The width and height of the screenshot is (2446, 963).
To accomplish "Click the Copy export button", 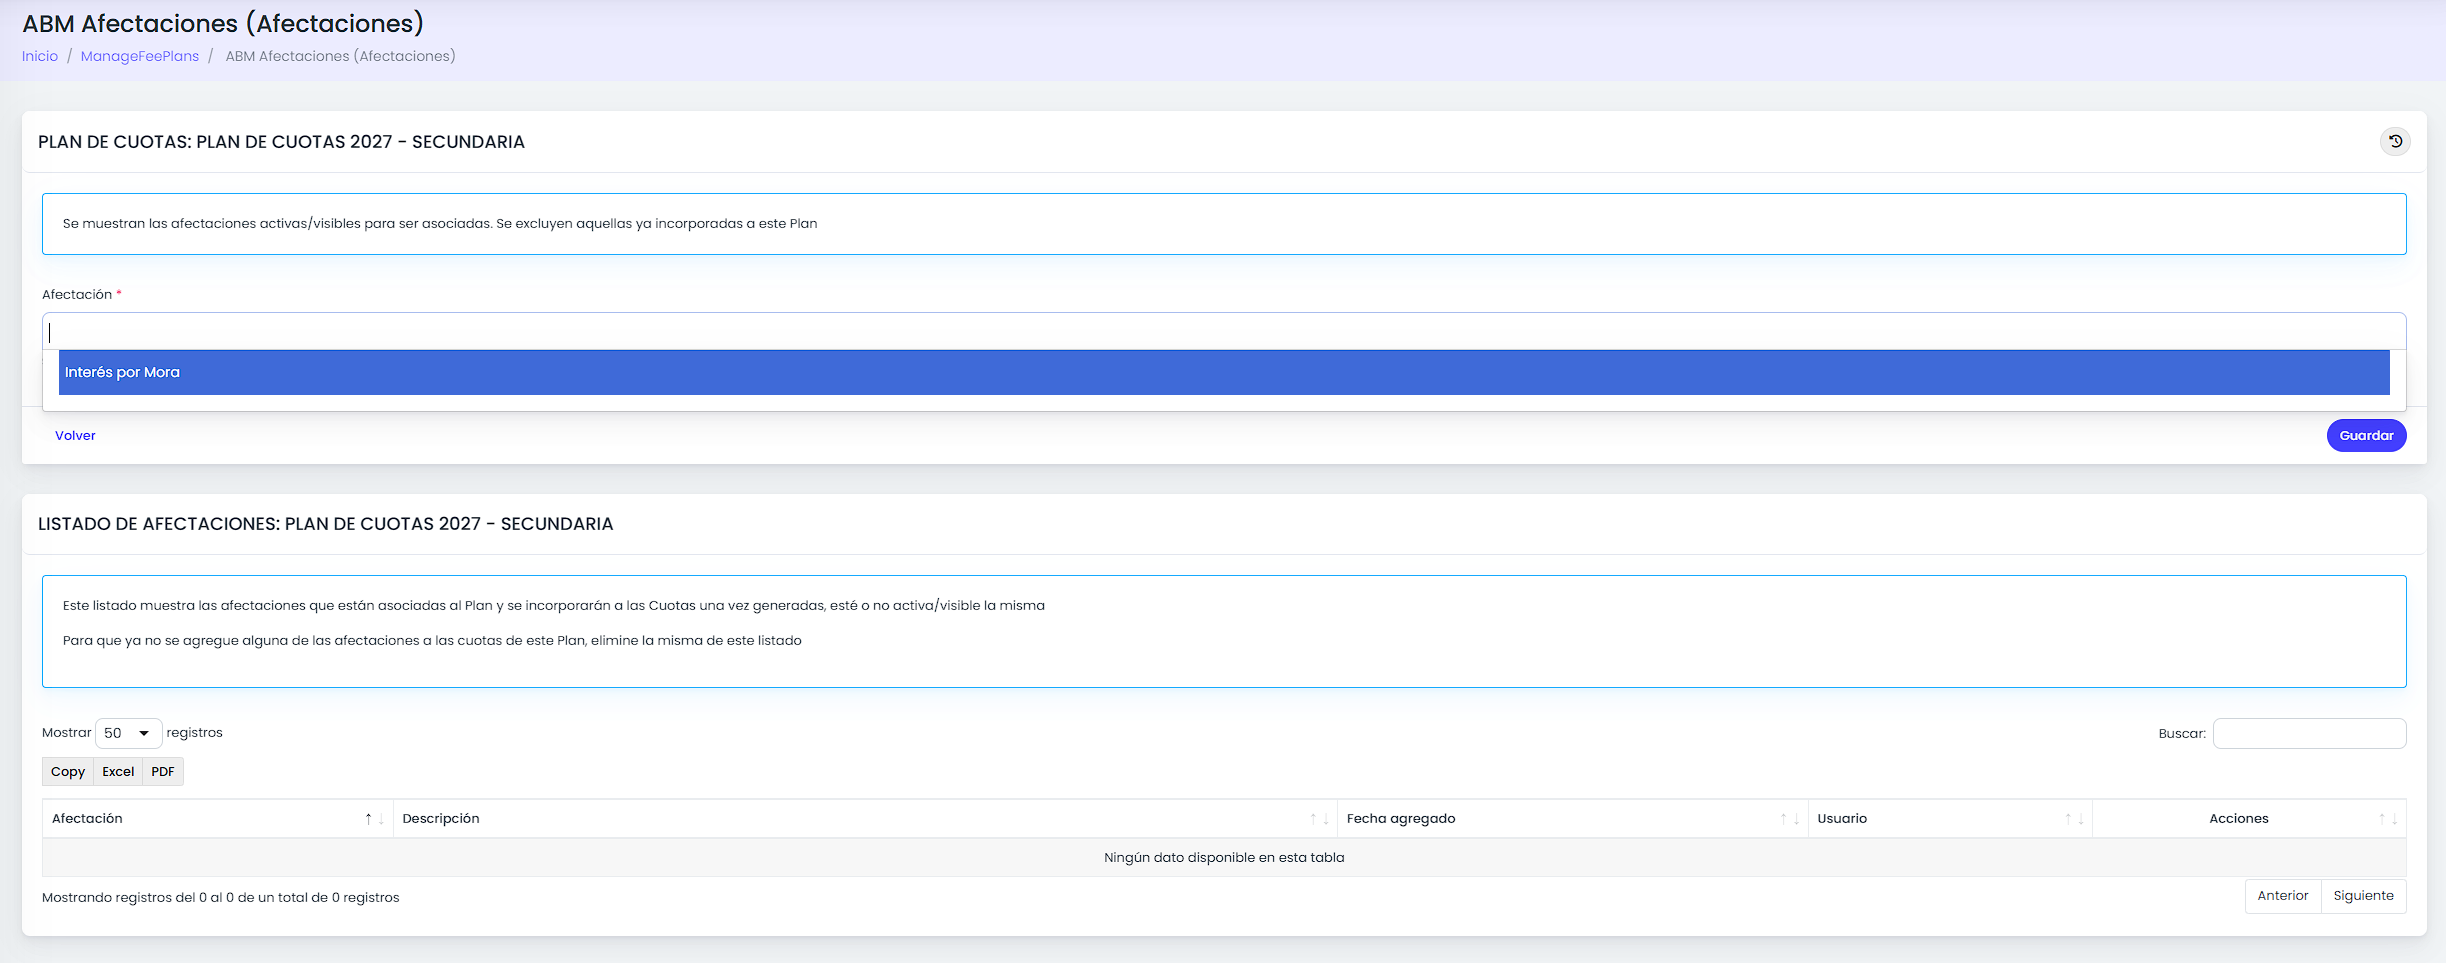I will pyautogui.click(x=68, y=771).
